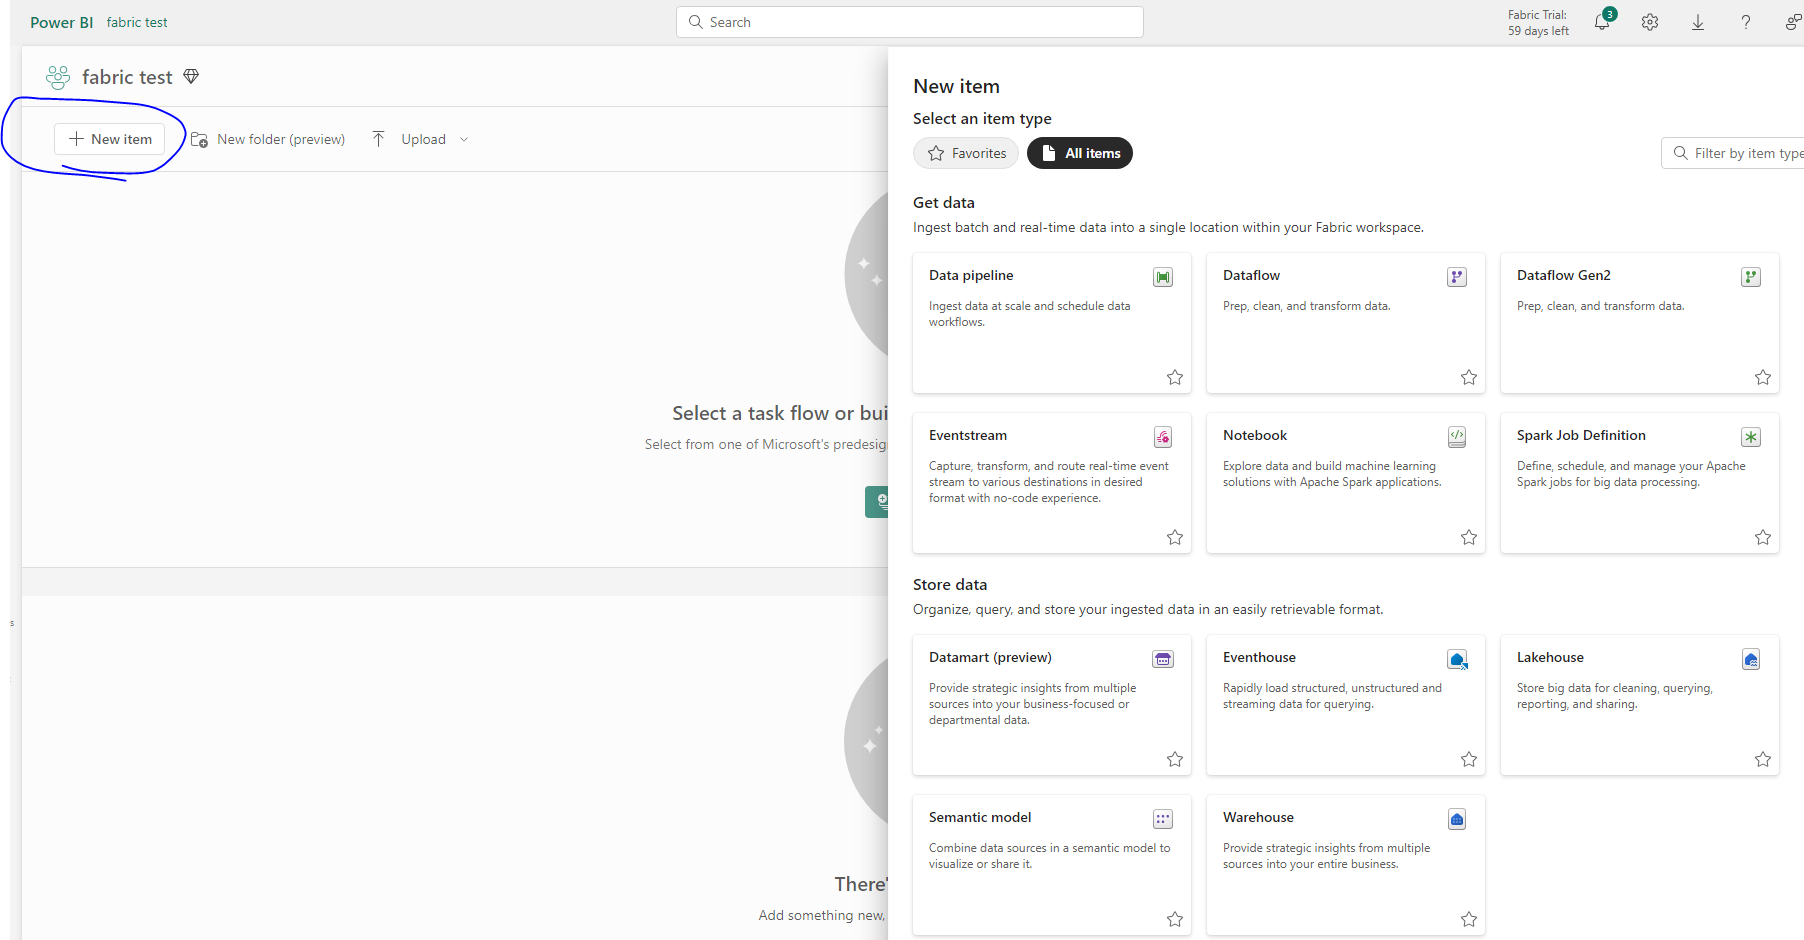This screenshot has height=940, width=1804.
Task: Click the Data pipeline item icon
Action: click(x=1163, y=277)
